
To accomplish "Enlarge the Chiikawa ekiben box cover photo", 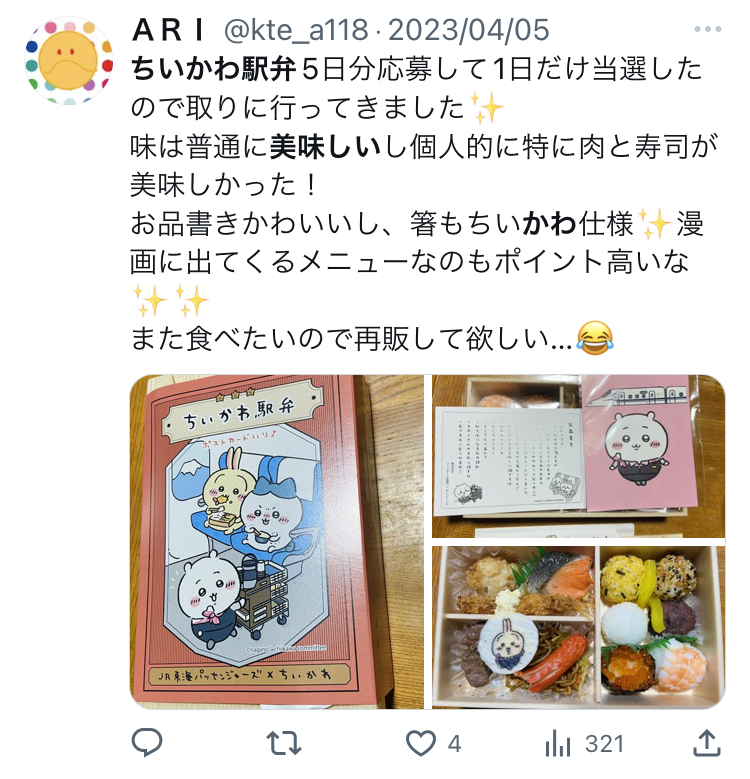I will [277, 542].
